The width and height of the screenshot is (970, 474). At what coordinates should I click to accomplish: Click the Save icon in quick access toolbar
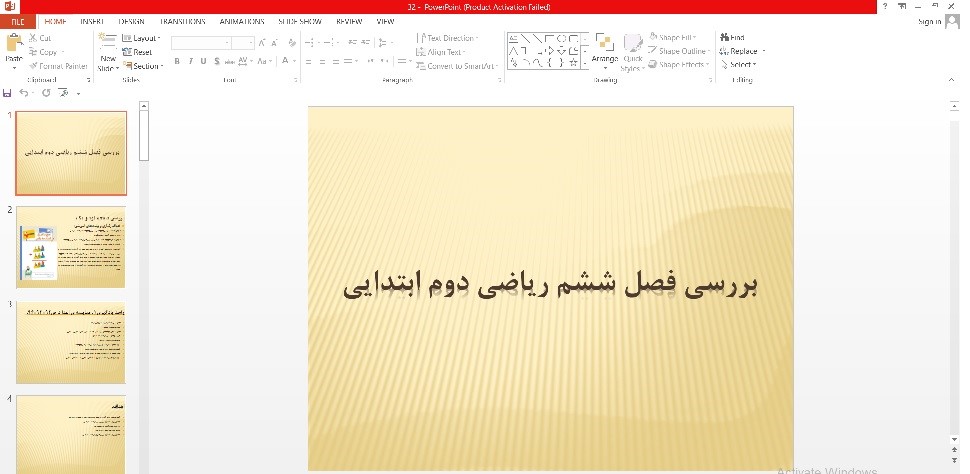click(x=9, y=93)
